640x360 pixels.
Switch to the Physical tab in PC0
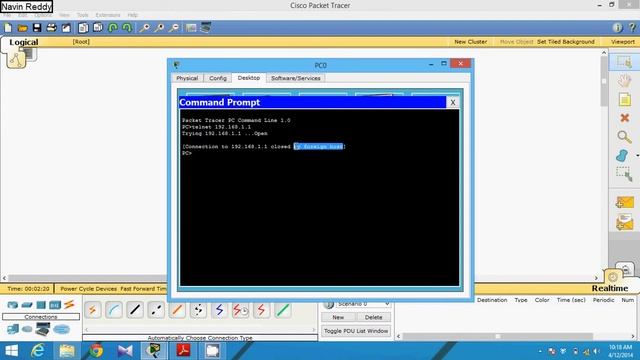point(187,78)
